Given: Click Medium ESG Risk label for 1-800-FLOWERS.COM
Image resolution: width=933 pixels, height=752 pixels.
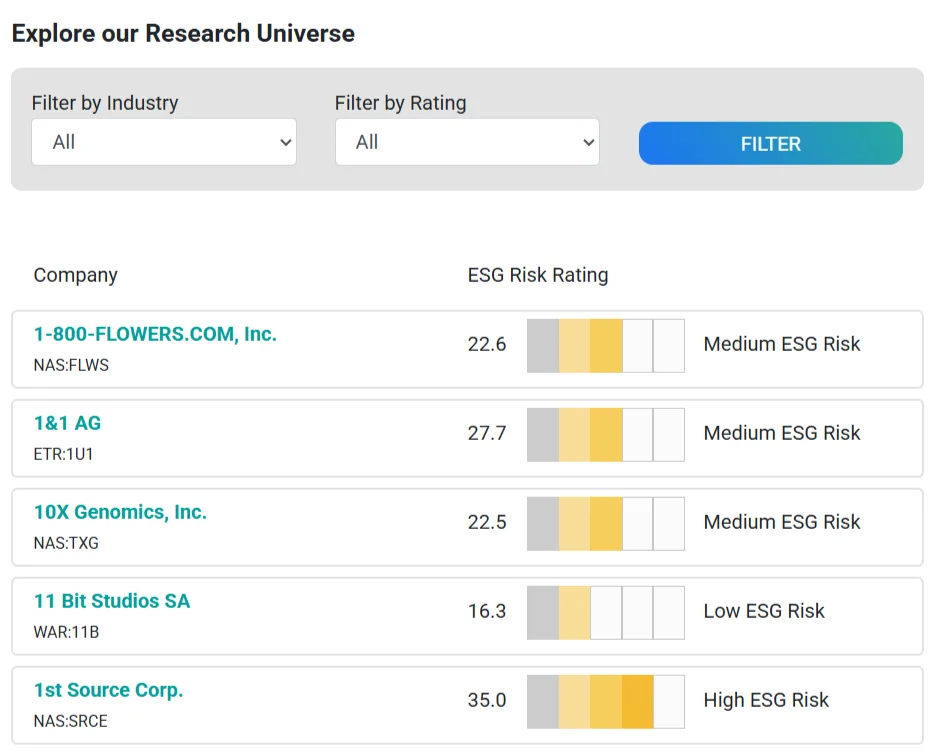Looking at the screenshot, I should click(782, 344).
